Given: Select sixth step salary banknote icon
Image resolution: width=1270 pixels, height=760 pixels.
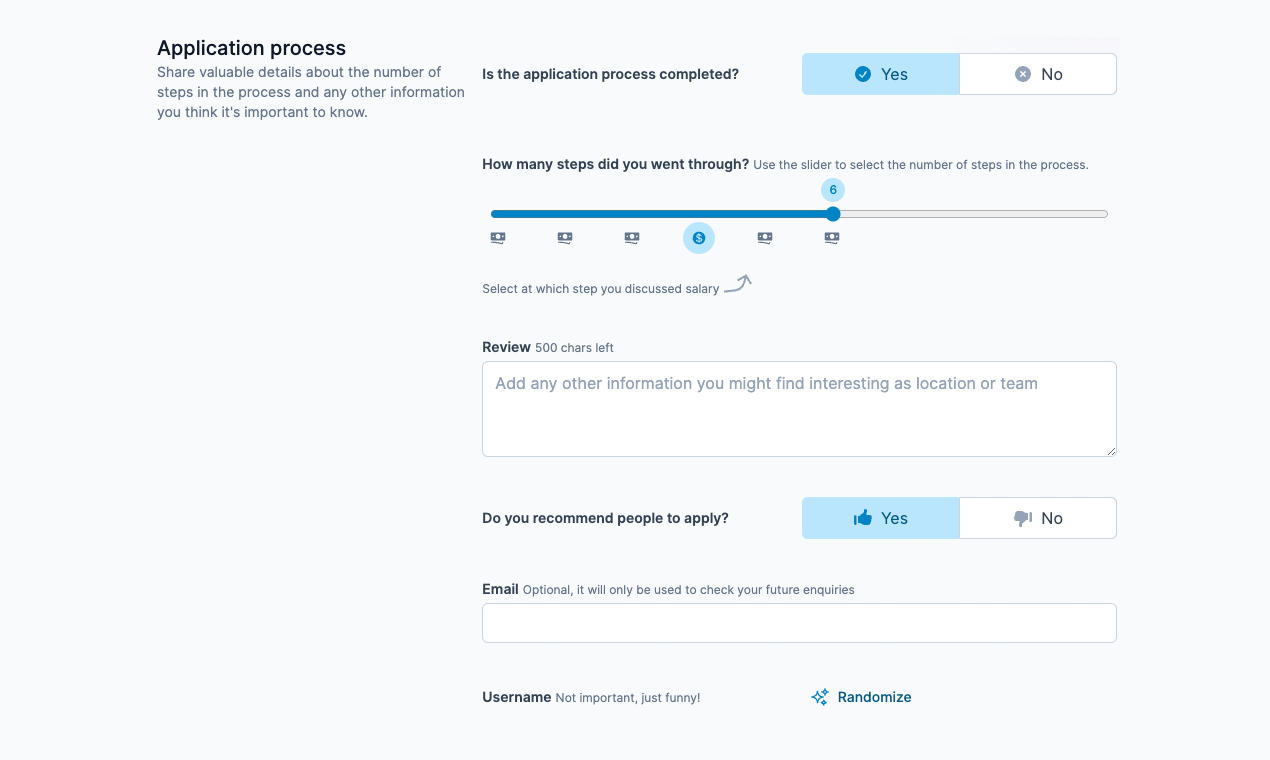Looking at the screenshot, I should tap(832, 238).
